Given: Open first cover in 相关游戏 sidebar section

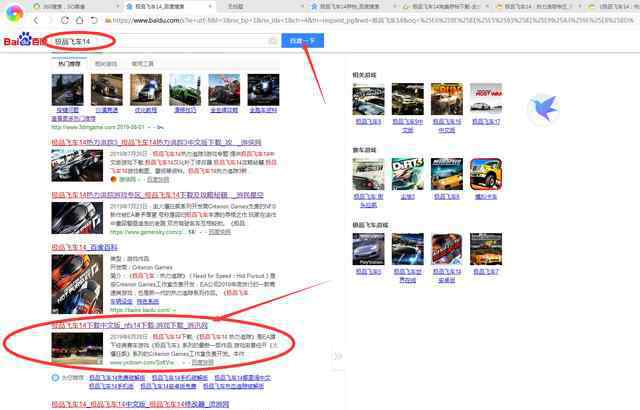Looking at the screenshot, I should [x=368, y=99].
